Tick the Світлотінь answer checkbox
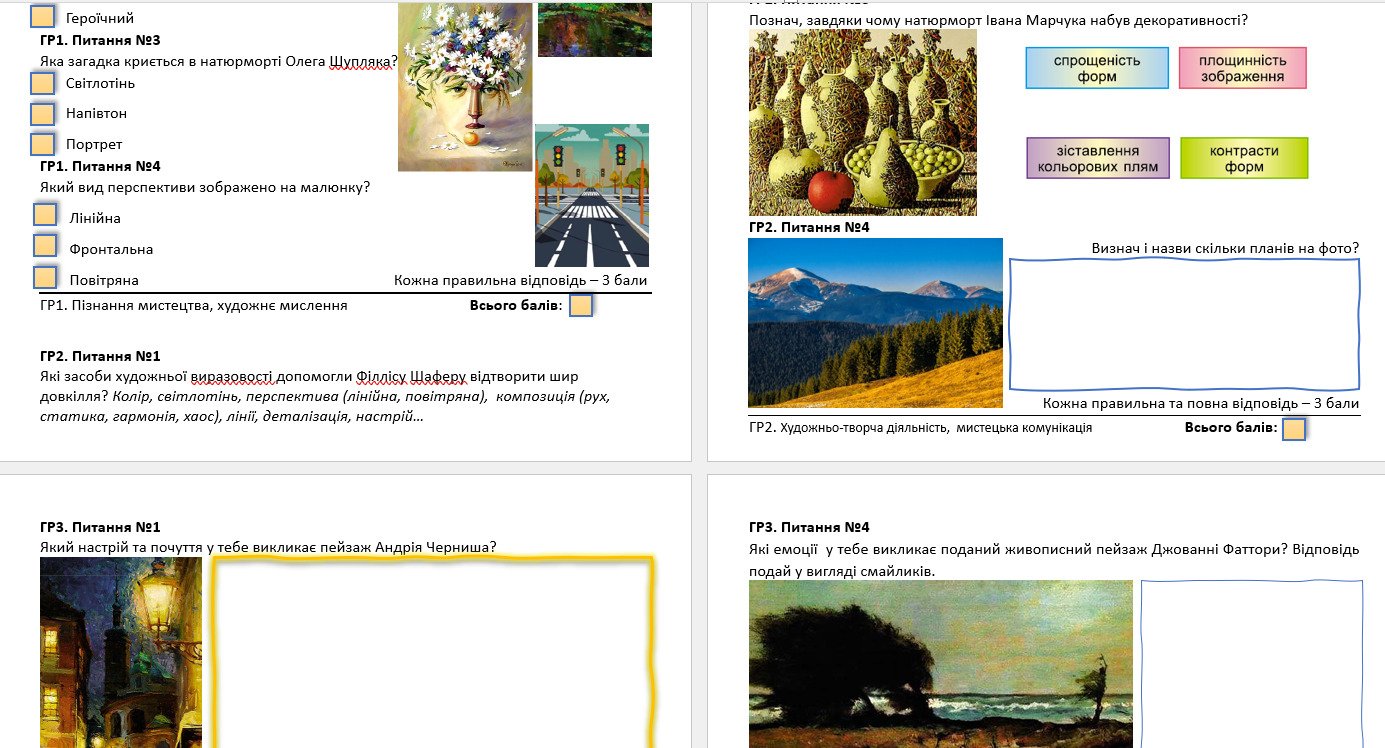 point(42,83)
